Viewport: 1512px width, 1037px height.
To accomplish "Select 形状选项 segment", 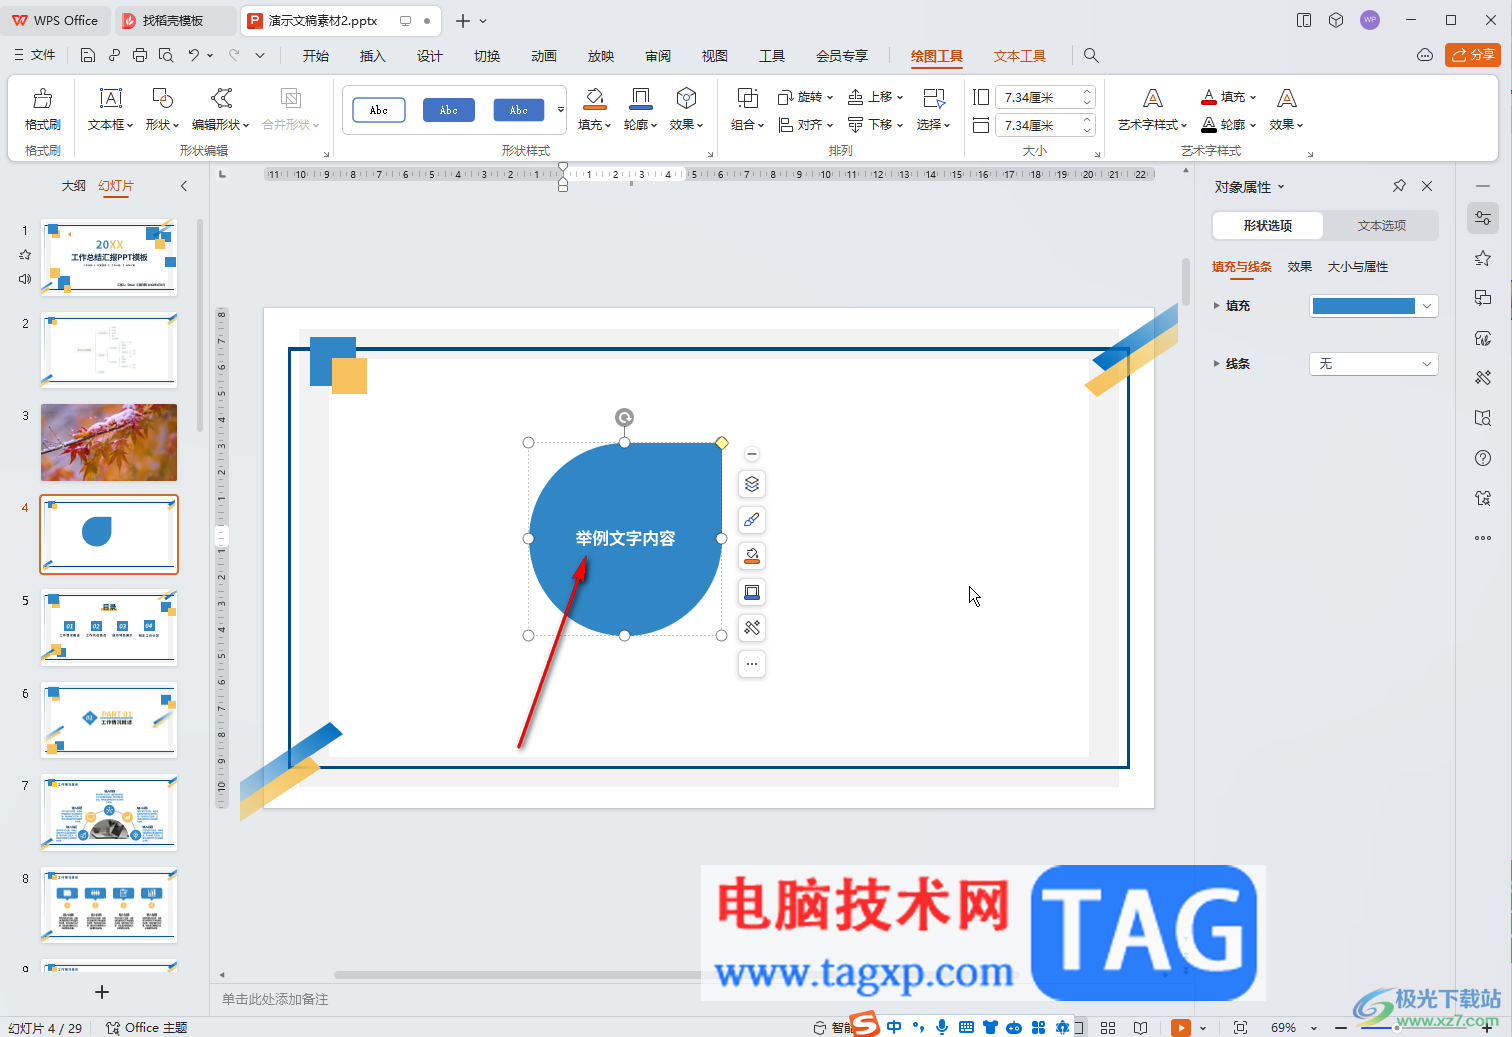I will pos(1268,226).
